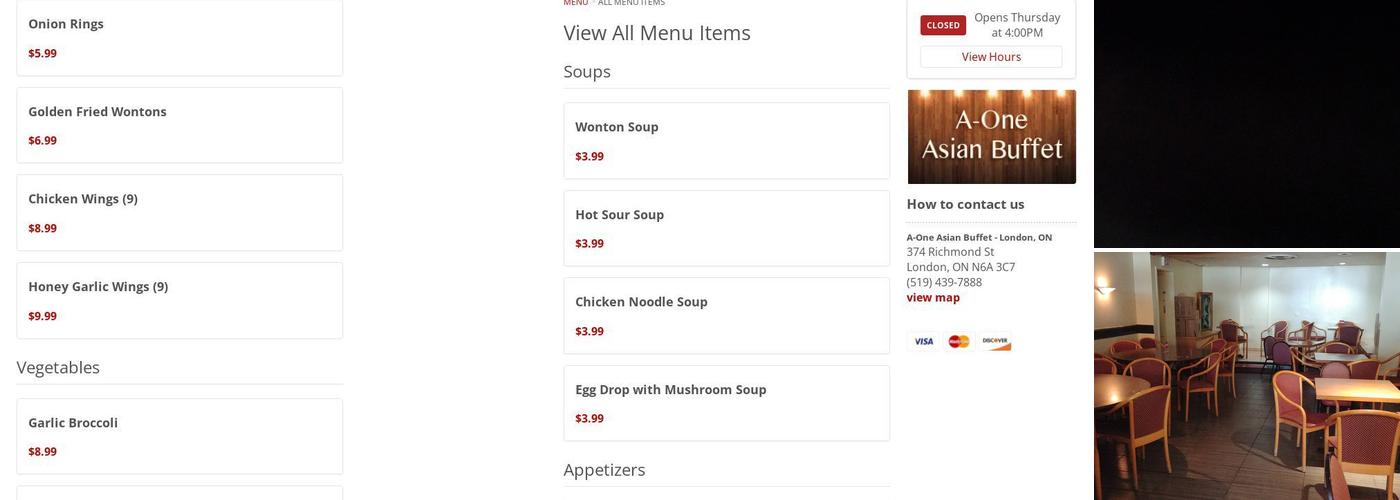Click the restaurant phone number
Image resolution: width=1400 pixels, height=500 pixels.
coord(944,282)
